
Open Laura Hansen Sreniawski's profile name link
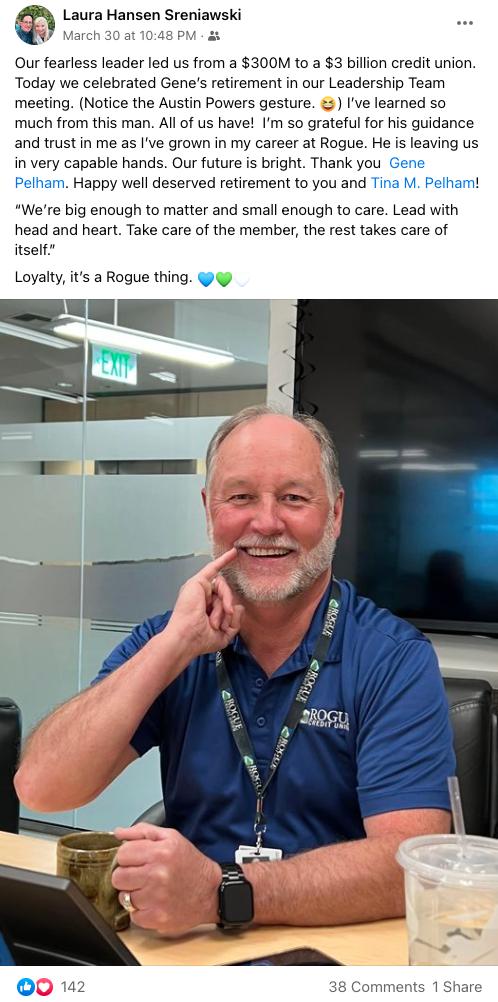point(152,14)
